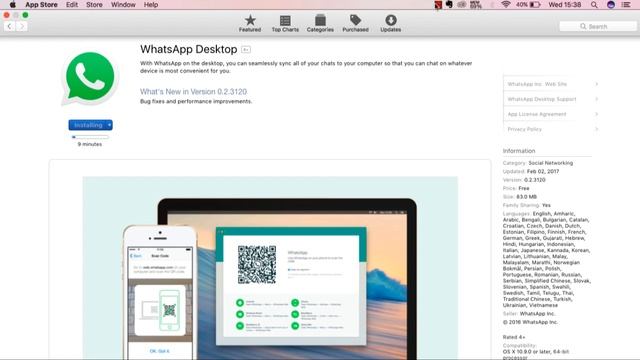640x360 pixels.
Task: Open the WhatsApp Desktop Support link
Action: coord(542,99)
